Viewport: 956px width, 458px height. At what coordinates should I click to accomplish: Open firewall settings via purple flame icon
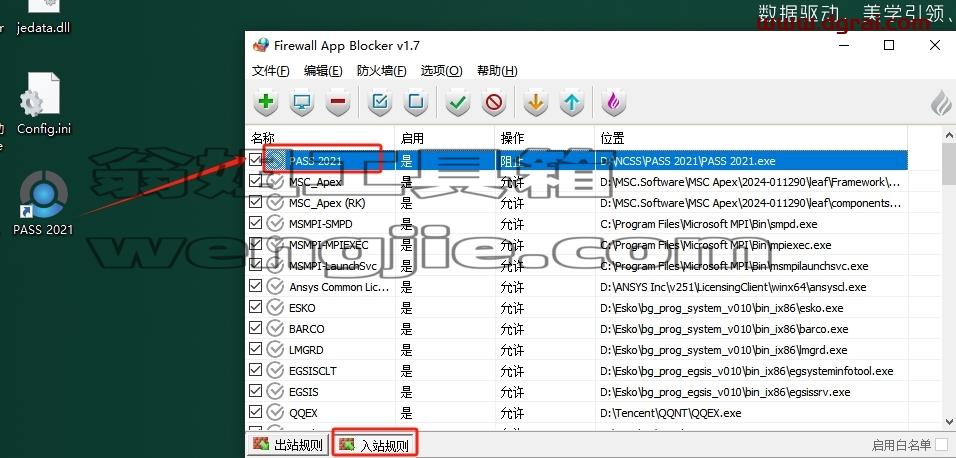[x=613, y=102]
